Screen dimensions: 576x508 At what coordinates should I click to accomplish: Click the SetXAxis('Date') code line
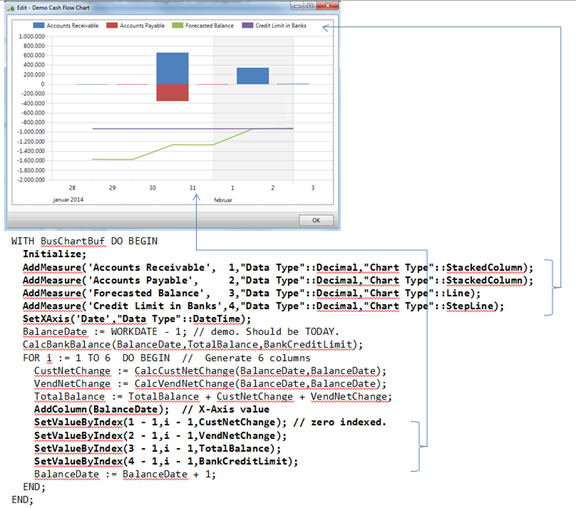(x=137, y=319)
